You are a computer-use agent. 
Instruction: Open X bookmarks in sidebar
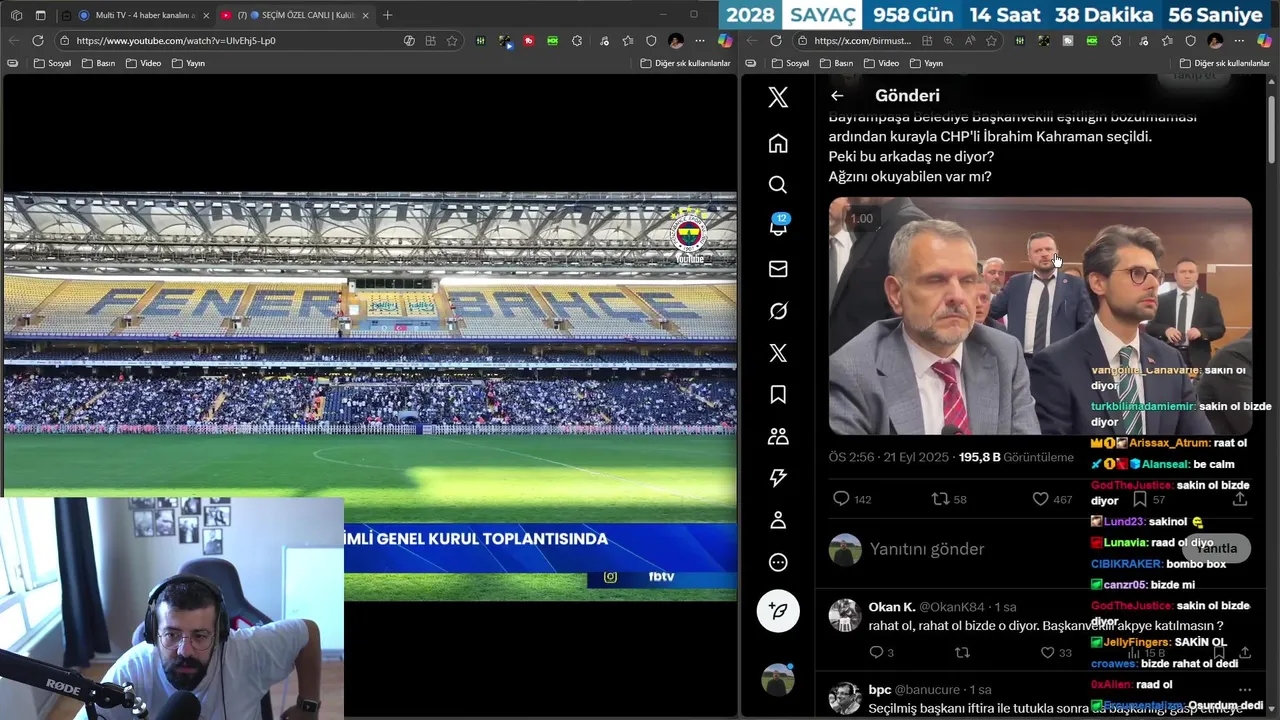click(x=778, y=395)
